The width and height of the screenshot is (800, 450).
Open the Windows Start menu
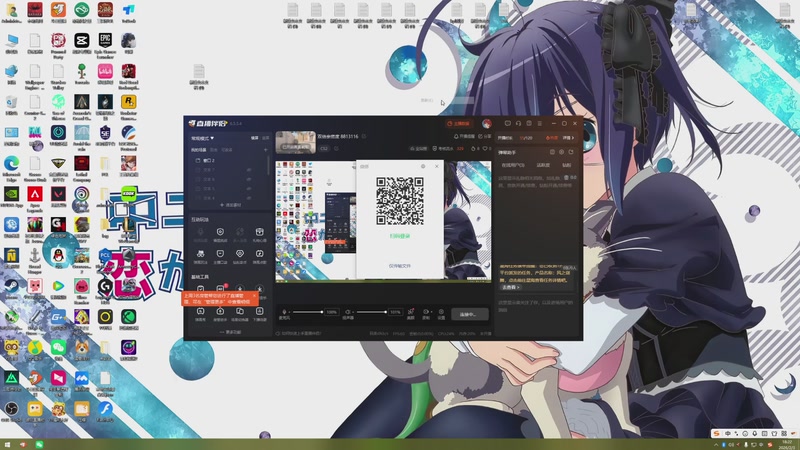point(7,444)
